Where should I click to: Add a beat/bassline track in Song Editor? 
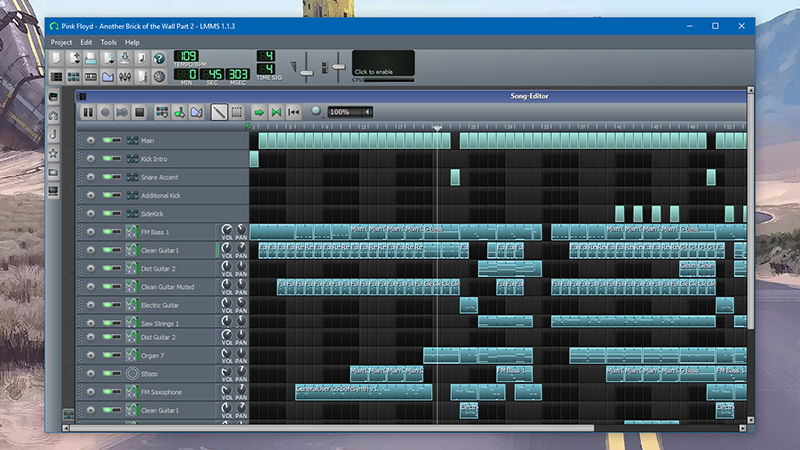[162, 112]
